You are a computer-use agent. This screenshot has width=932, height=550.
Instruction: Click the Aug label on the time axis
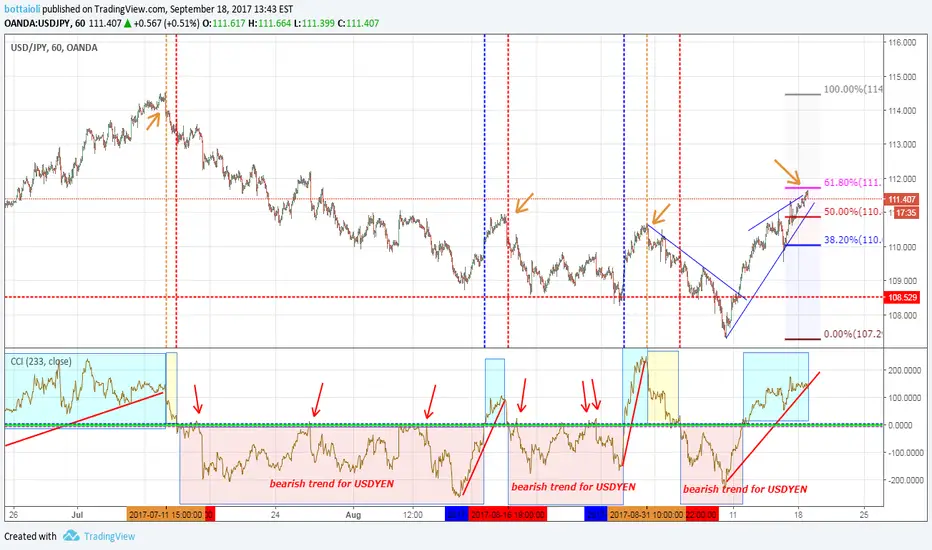pyautogui.click(x=353, y=514)
